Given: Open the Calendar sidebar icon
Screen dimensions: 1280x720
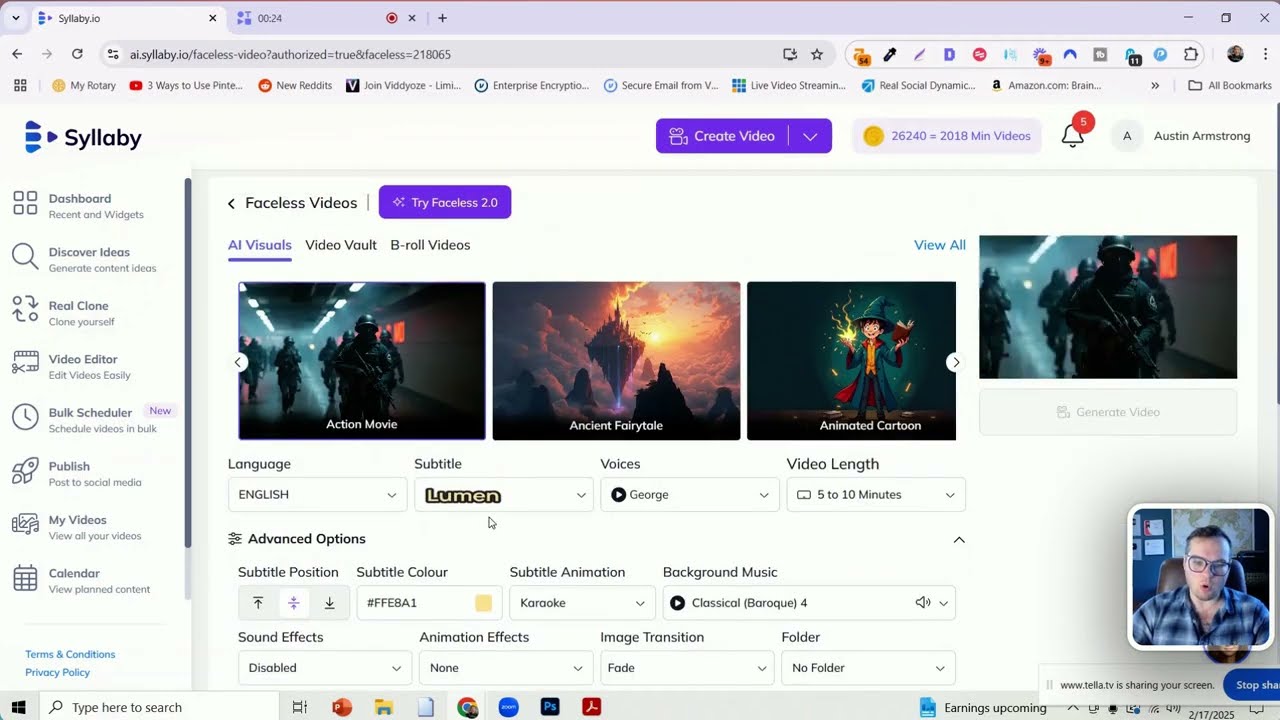Looking at the screenshot, I should [25, 579].
